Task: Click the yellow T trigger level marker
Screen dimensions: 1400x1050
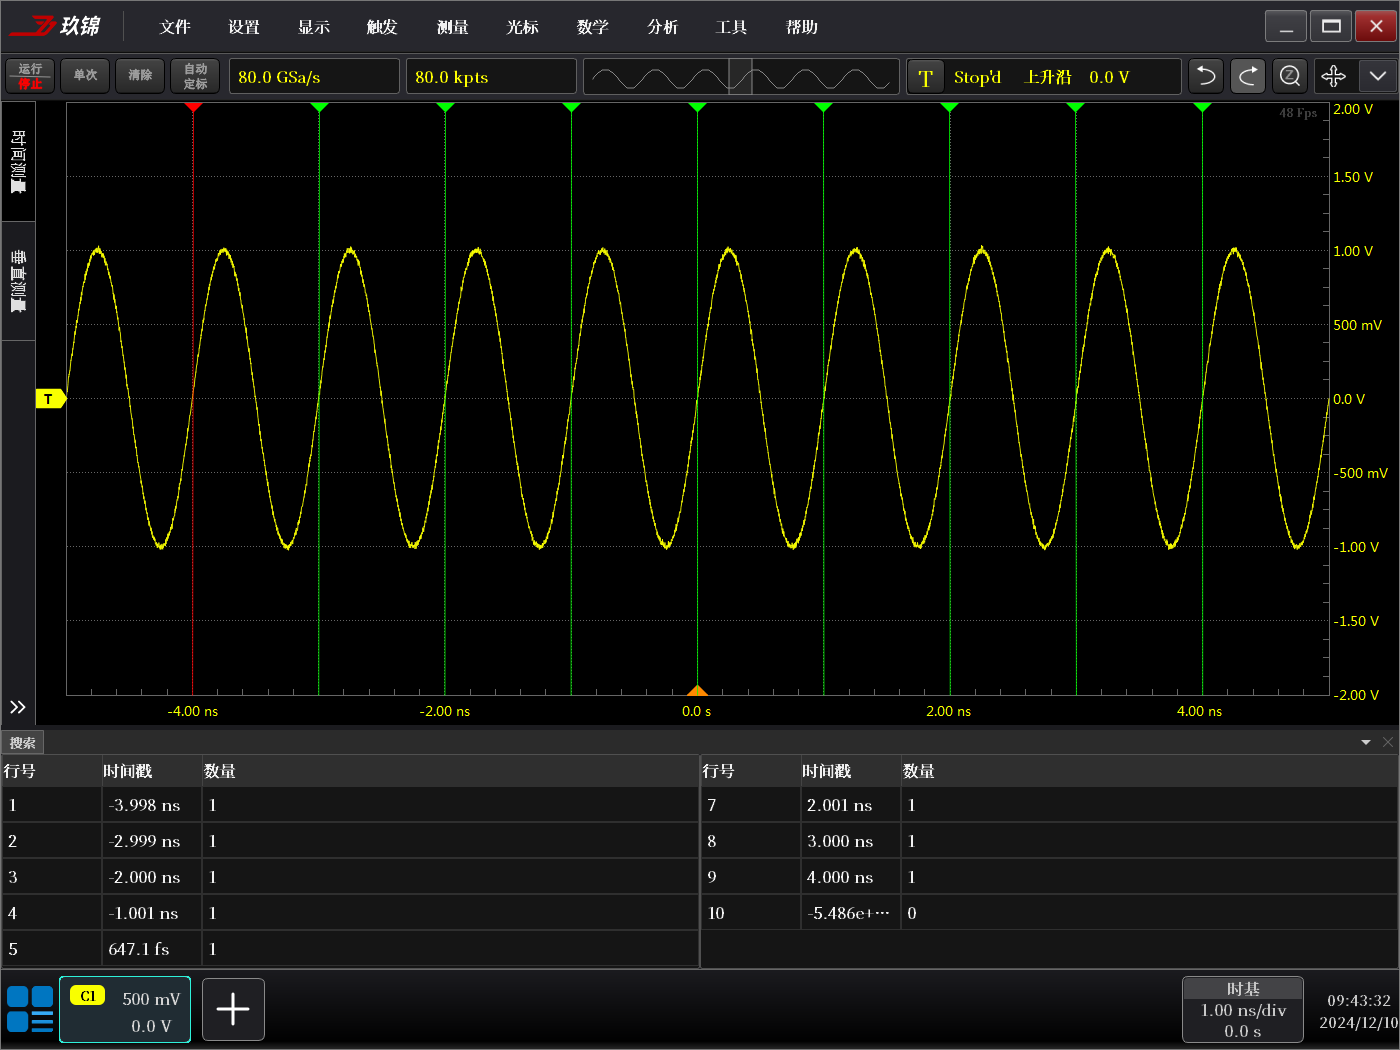Action: click(50, 399)
